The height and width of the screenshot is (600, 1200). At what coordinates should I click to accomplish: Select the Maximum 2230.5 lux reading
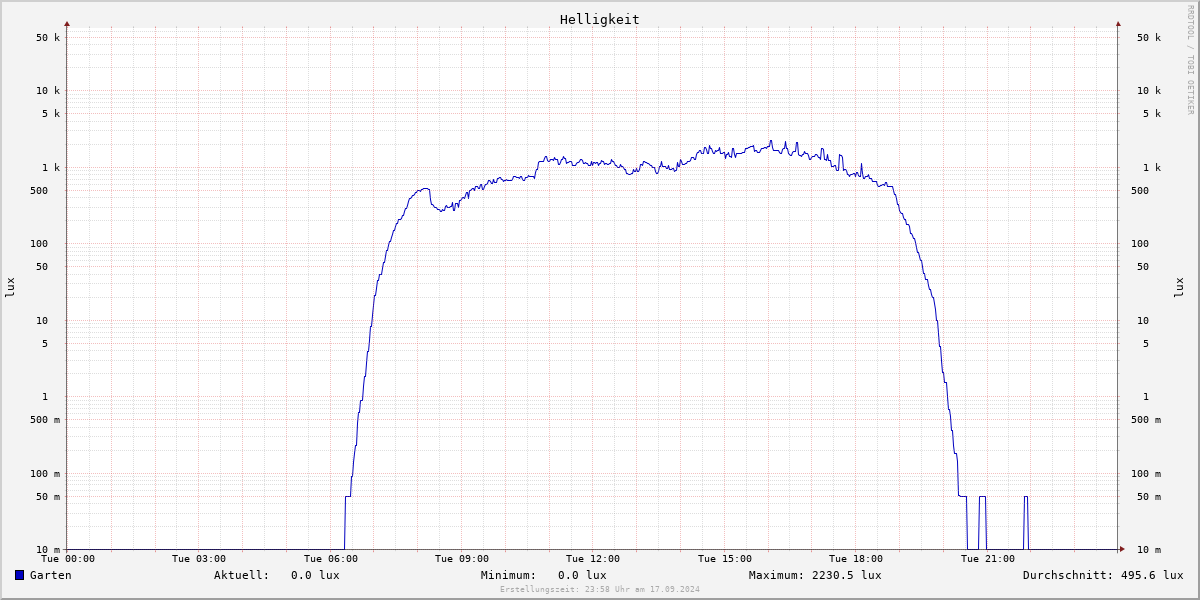(815, 575)
